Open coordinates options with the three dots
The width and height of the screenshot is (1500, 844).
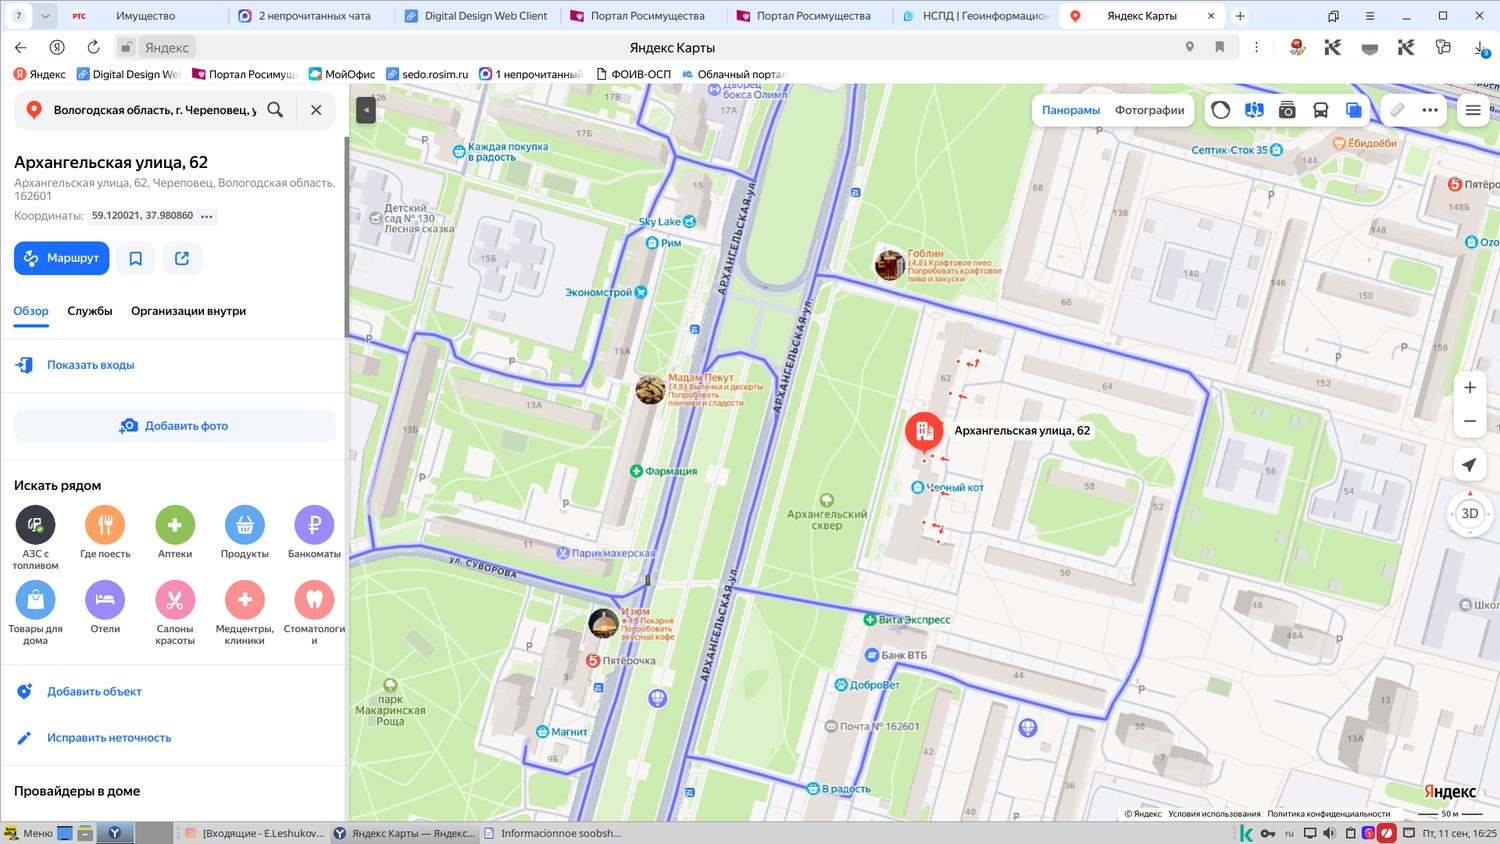tap(207, 216)
